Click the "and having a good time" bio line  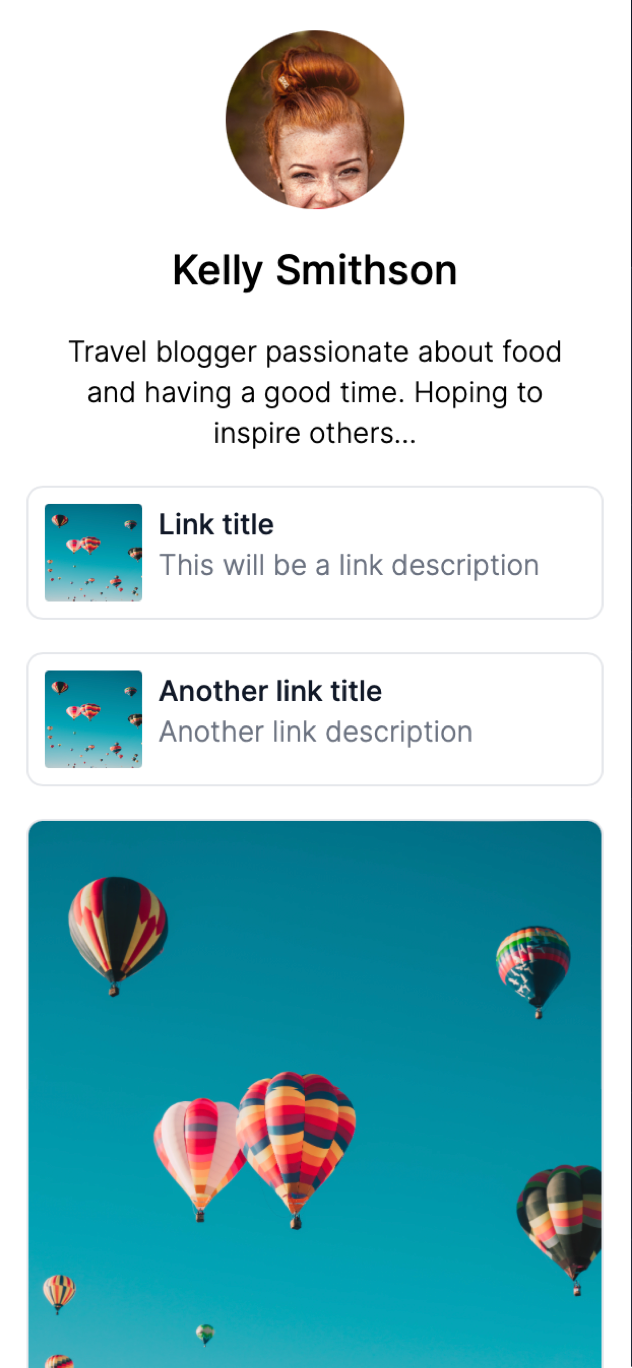(x=245, y=393)
